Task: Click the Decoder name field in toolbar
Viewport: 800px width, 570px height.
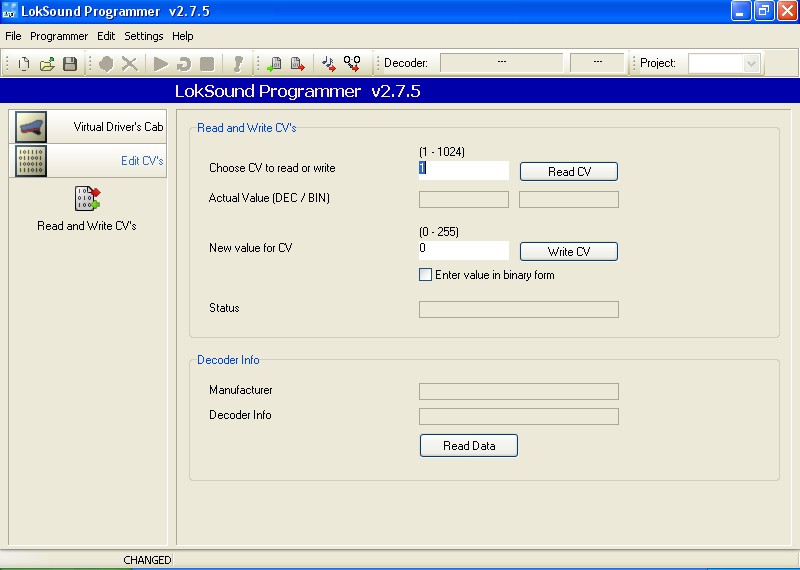Action: pos(502,63)
